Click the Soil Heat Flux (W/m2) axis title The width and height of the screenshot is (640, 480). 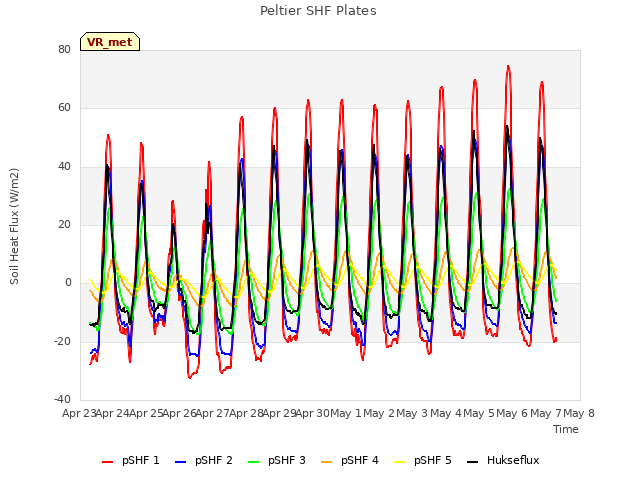tap(14, 226)
